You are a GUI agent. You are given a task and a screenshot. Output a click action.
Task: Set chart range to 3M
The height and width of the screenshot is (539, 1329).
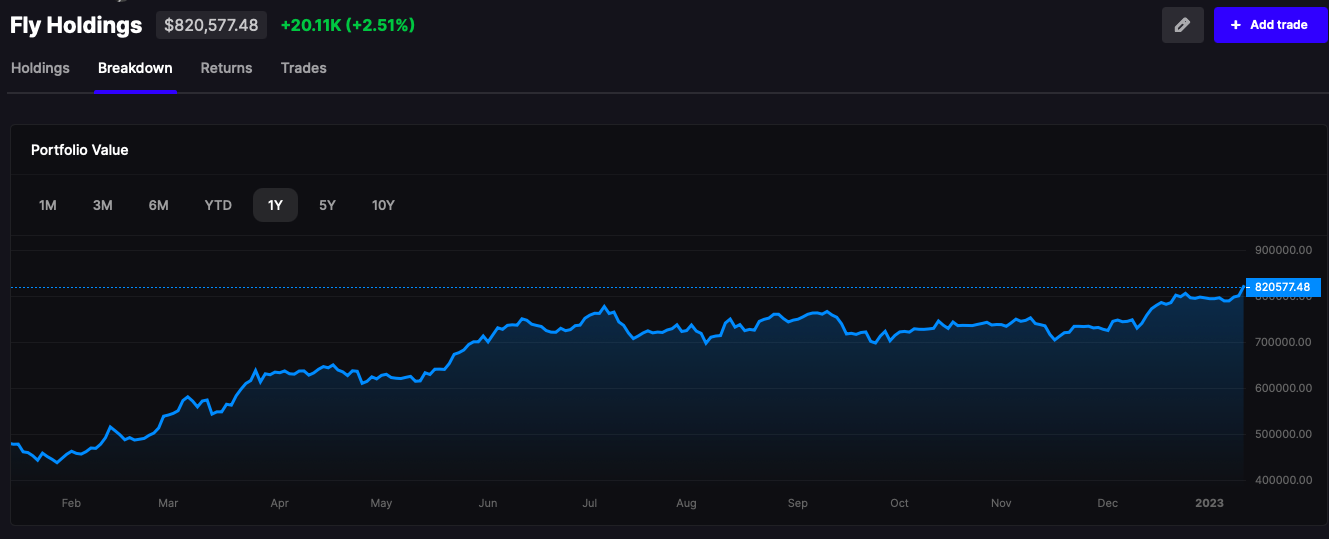[102, 205]
